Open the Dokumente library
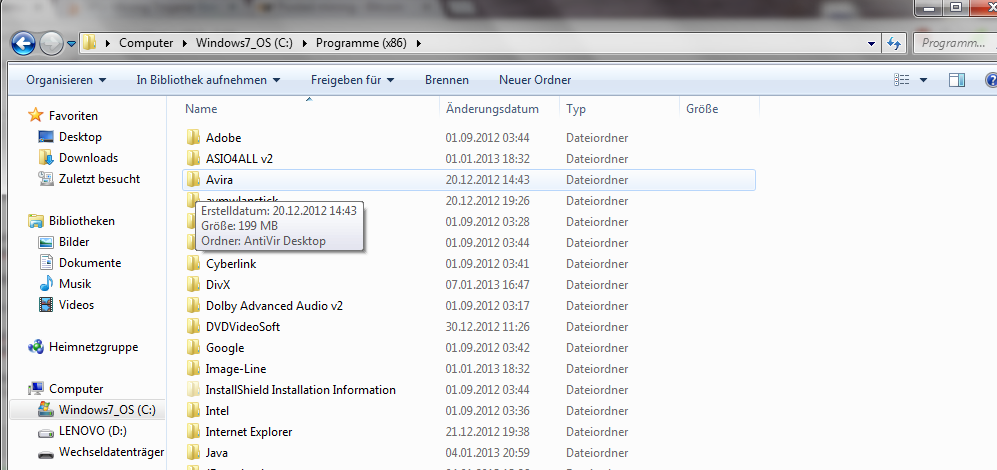 point(90,263)
